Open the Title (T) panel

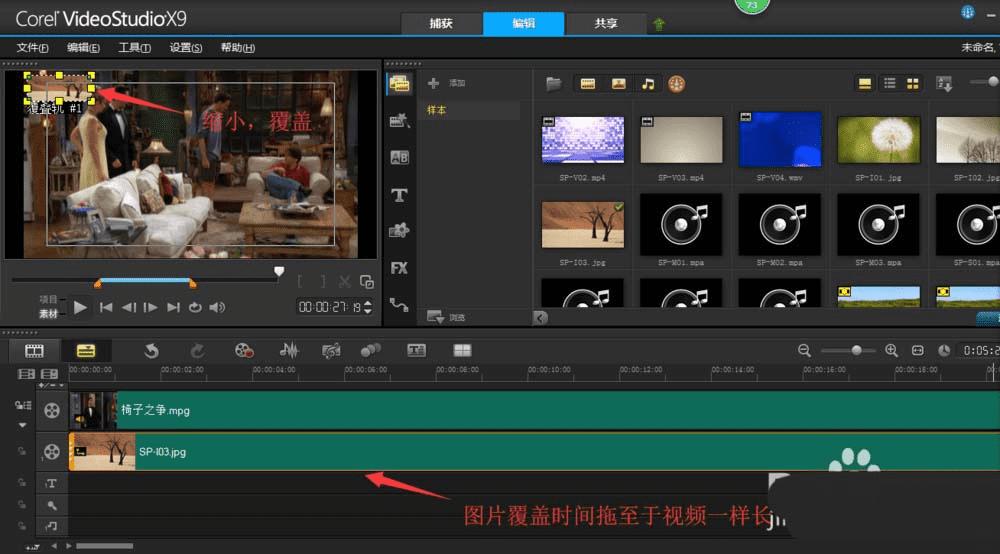tap(400, 194)
